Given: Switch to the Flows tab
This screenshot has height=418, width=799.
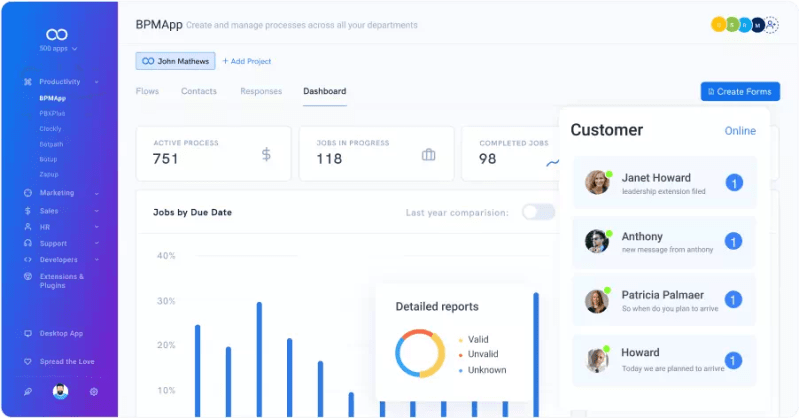Looking at the screenshot, I should (x=147, y=91).
